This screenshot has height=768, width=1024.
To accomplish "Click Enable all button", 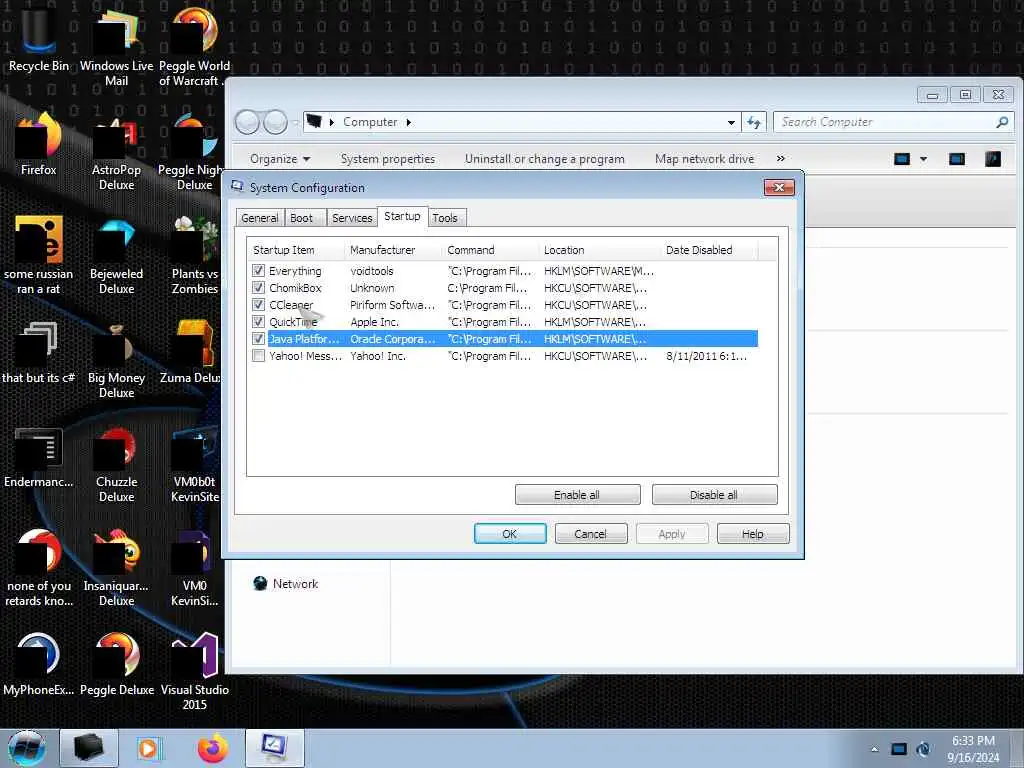I will pyautogui.click(x=577, y=495).
